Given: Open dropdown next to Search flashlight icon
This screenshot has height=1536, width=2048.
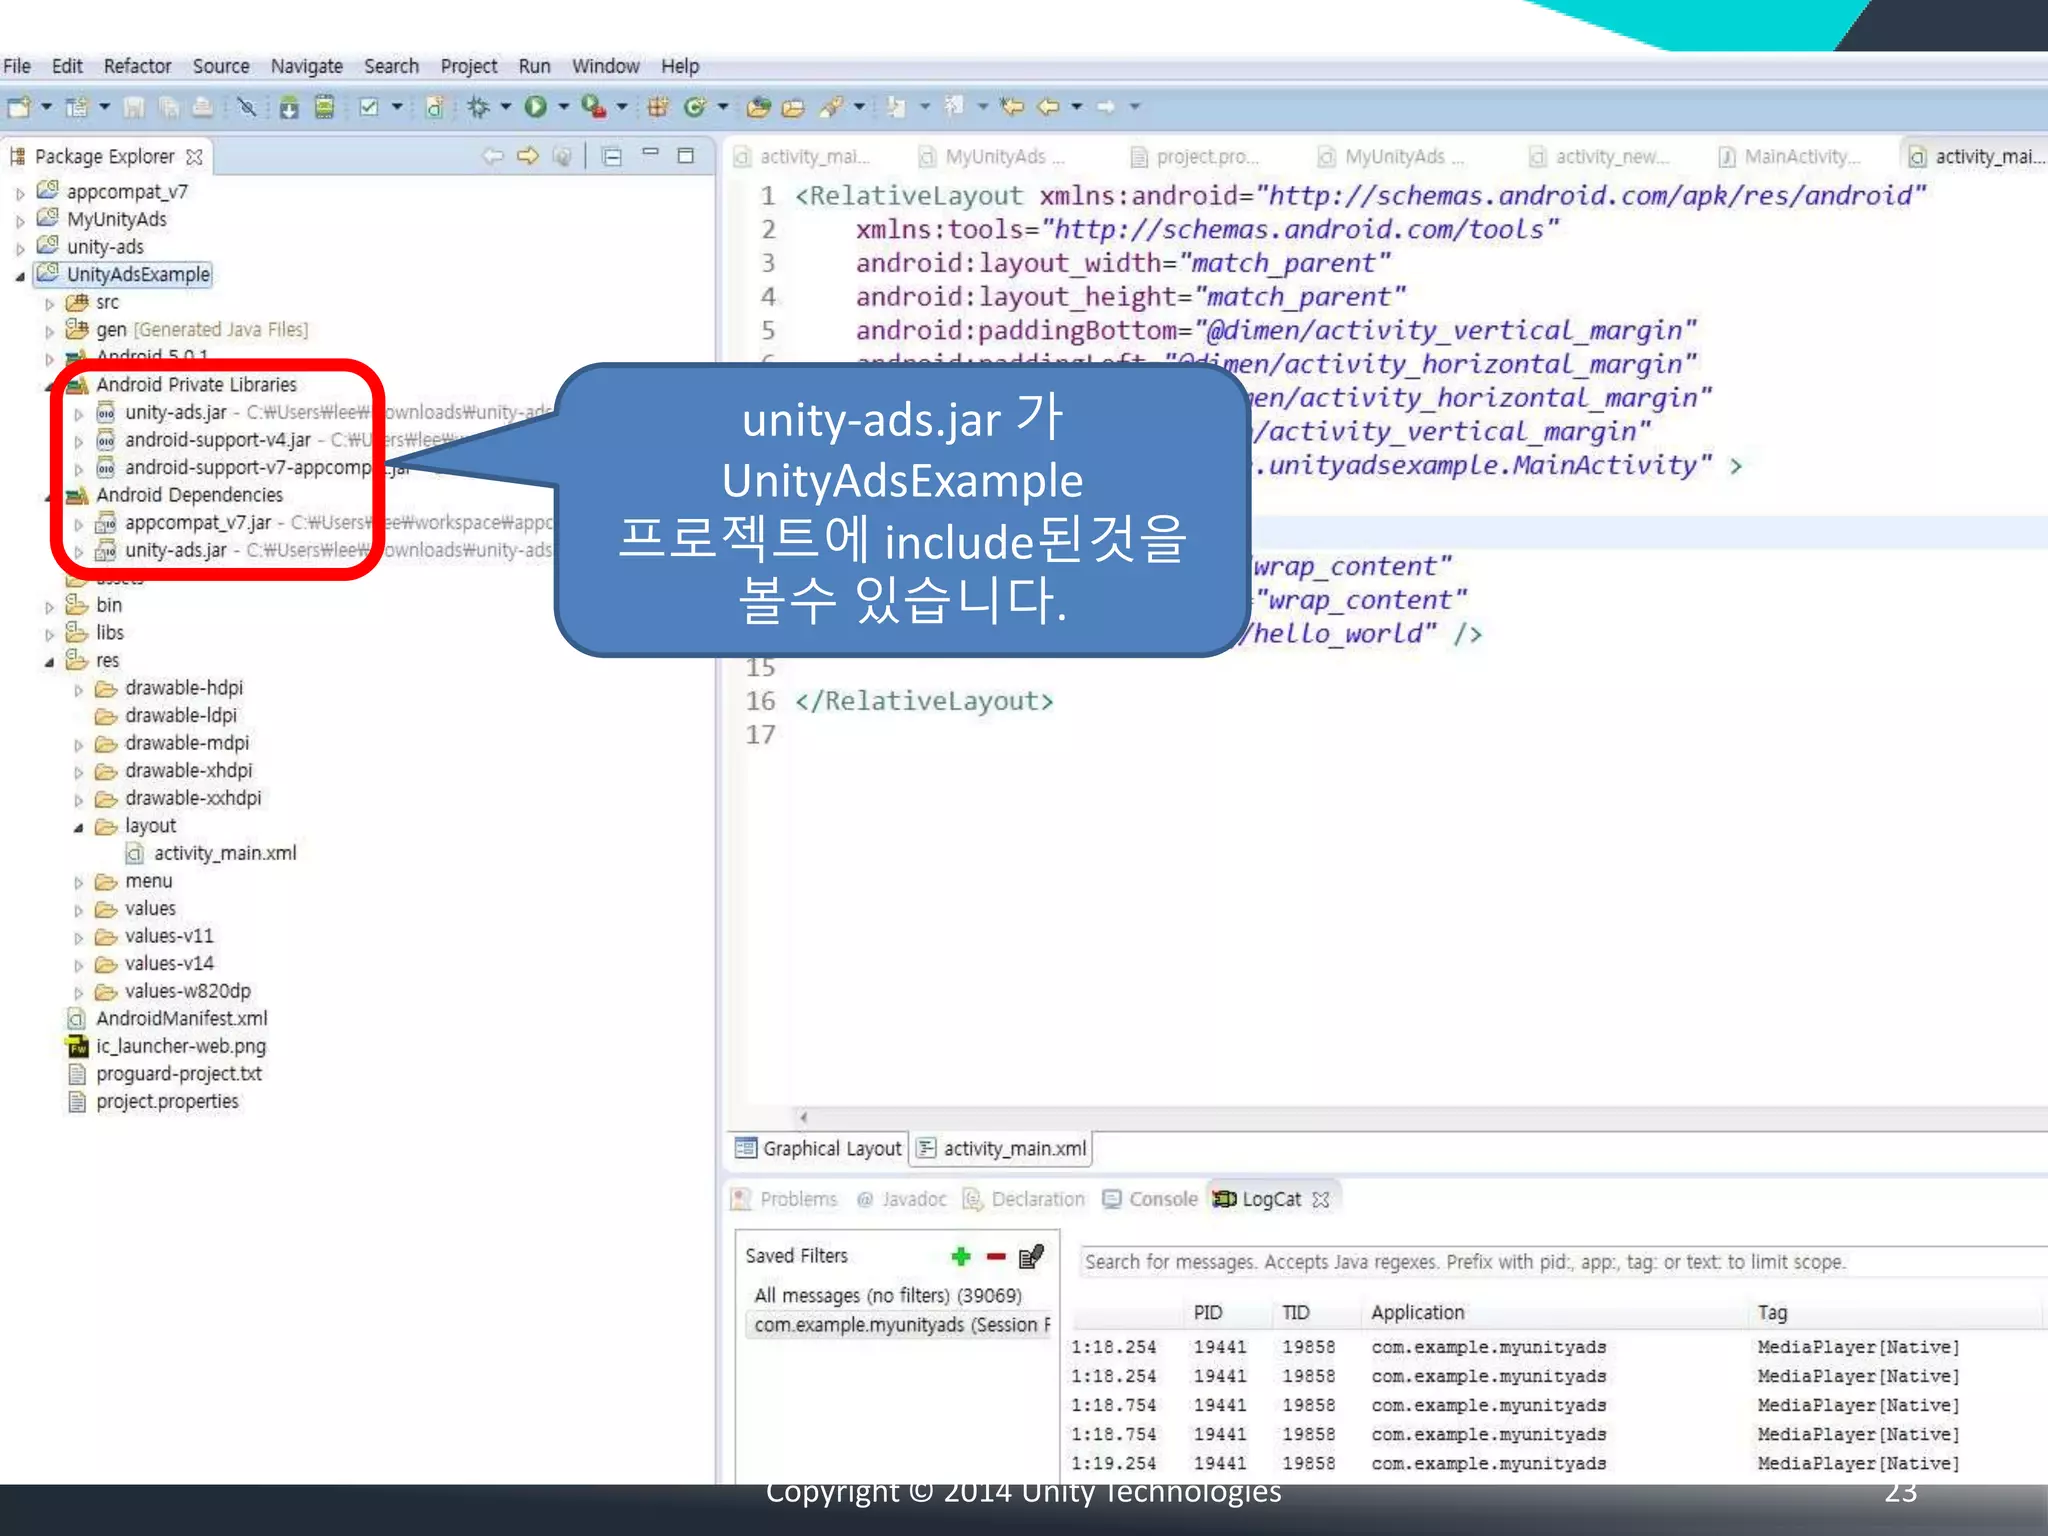Looking at the screenshot, I should pos(859,106).
